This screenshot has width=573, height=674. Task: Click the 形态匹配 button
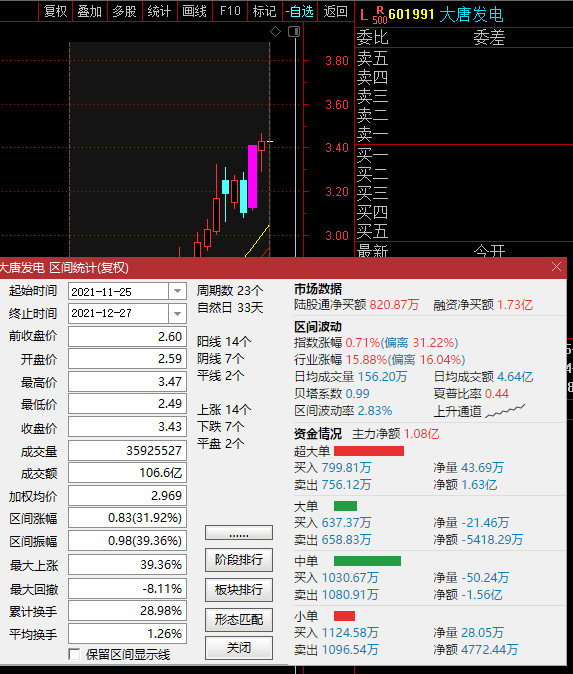tap(239, 619)
